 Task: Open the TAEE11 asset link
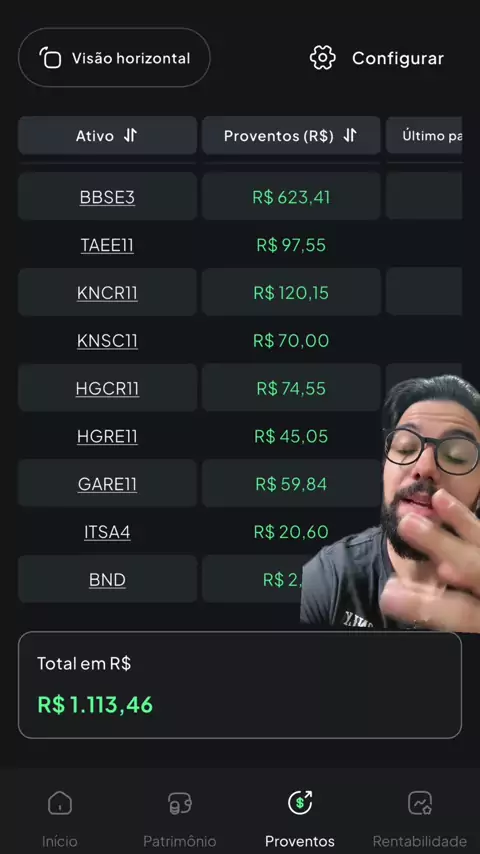107,245
